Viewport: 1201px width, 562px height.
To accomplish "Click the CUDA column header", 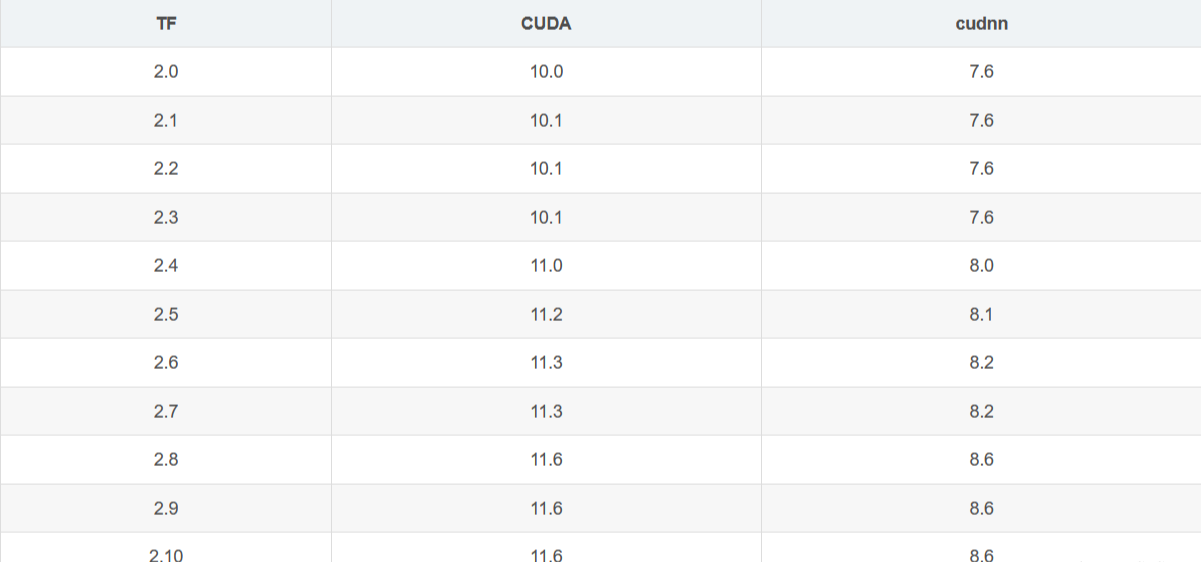I will pyautogui.click(x=546, y=24).
